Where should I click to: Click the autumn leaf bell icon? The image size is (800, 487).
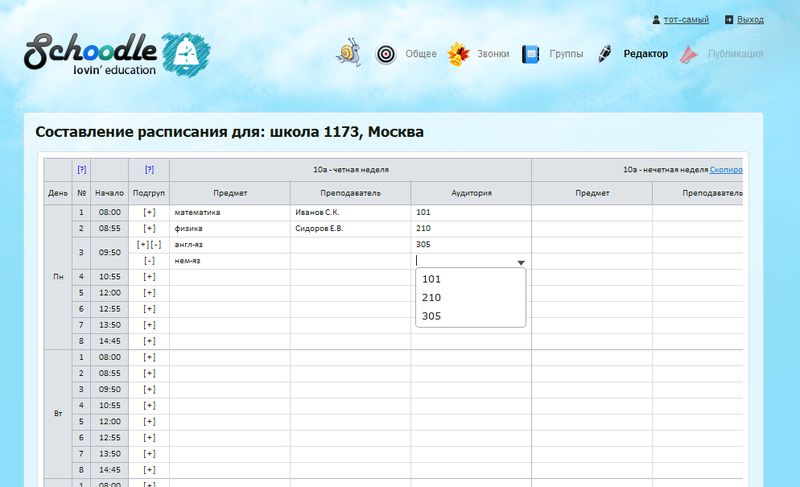(x=458, y=54)
